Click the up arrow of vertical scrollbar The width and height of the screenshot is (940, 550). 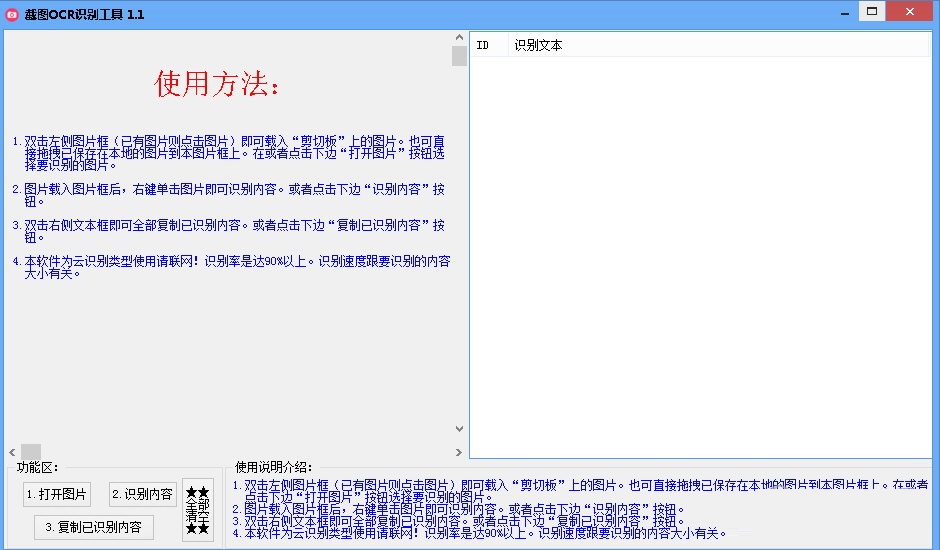[459, 37]
